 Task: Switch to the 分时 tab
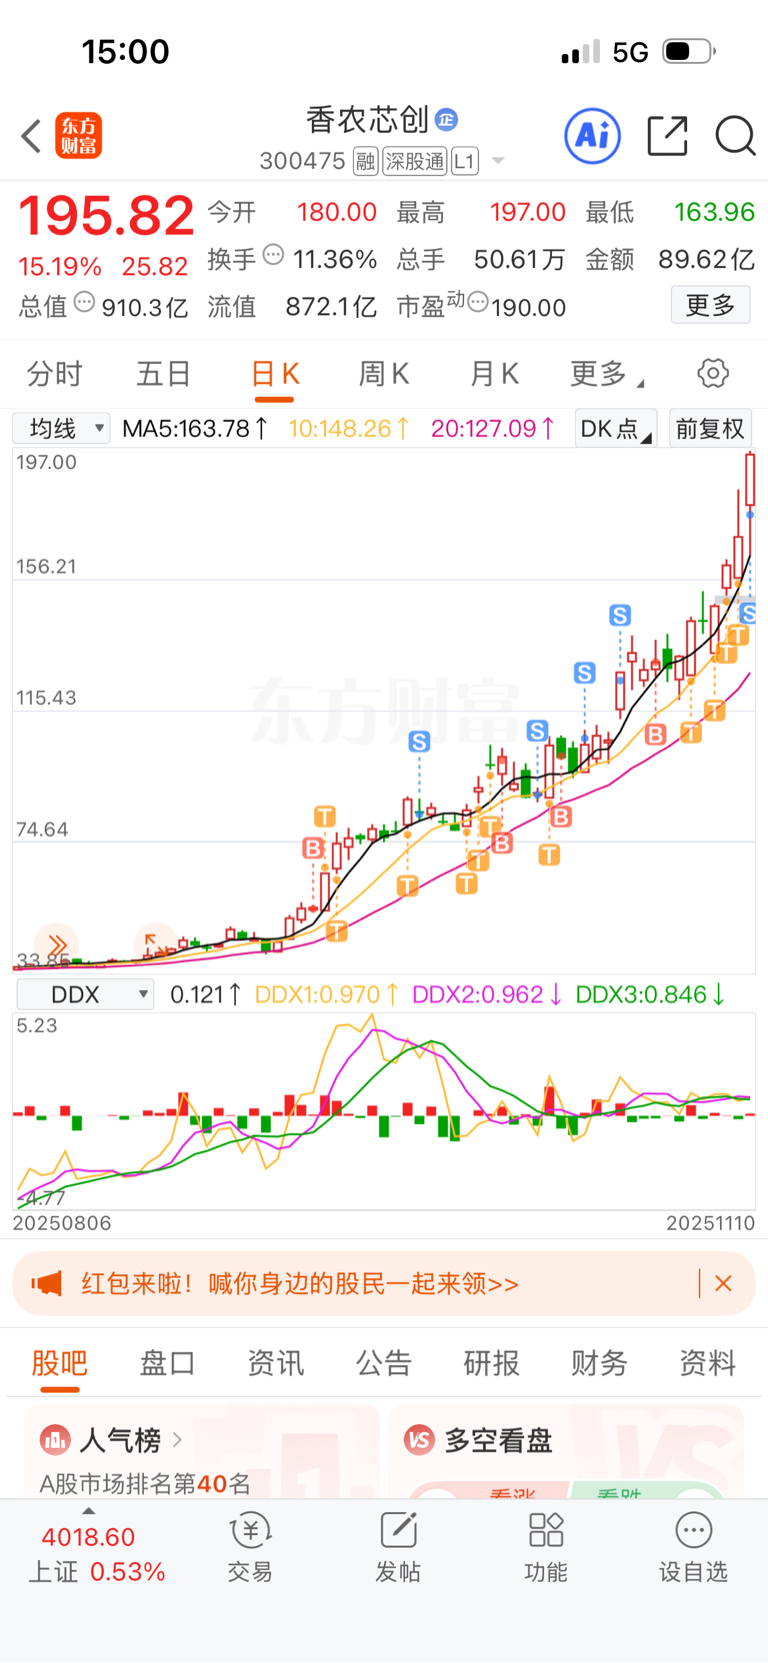point(55,374)
